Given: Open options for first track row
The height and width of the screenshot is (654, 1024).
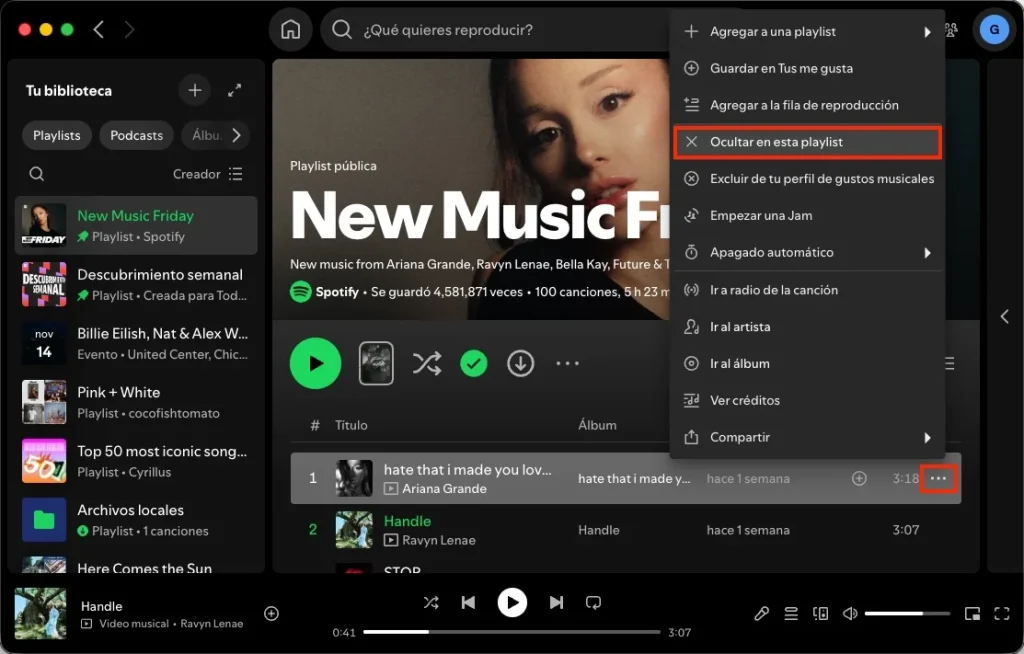Looking at the screenshot, I should coord(938,478).
